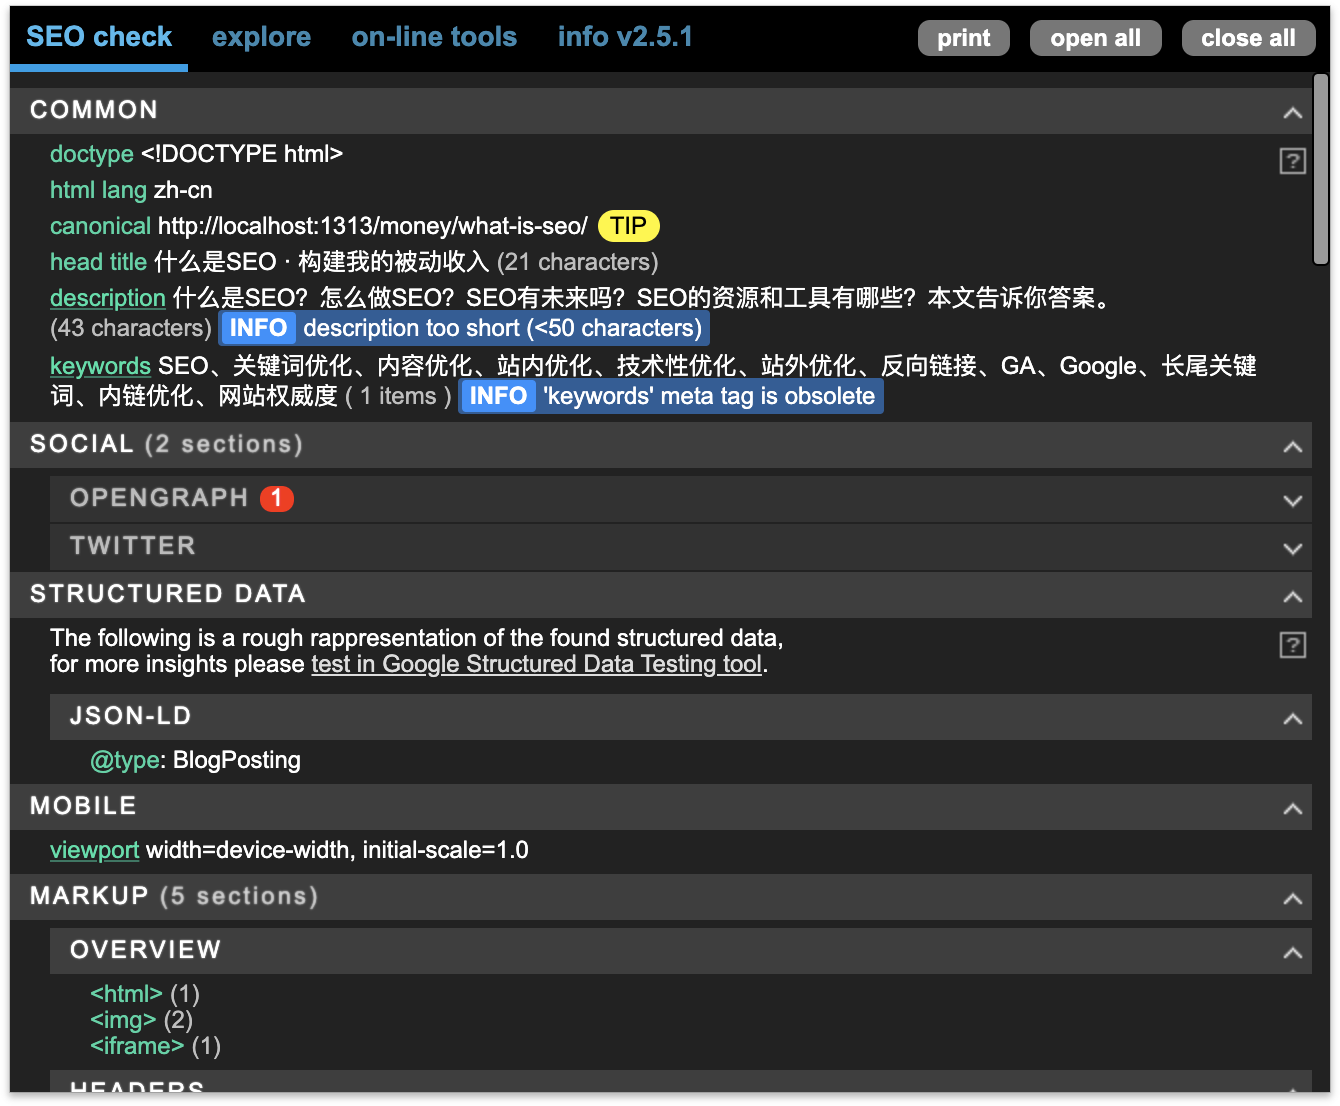Collapse the COMMON section

pyautogui.click(x=1292, y=112)
